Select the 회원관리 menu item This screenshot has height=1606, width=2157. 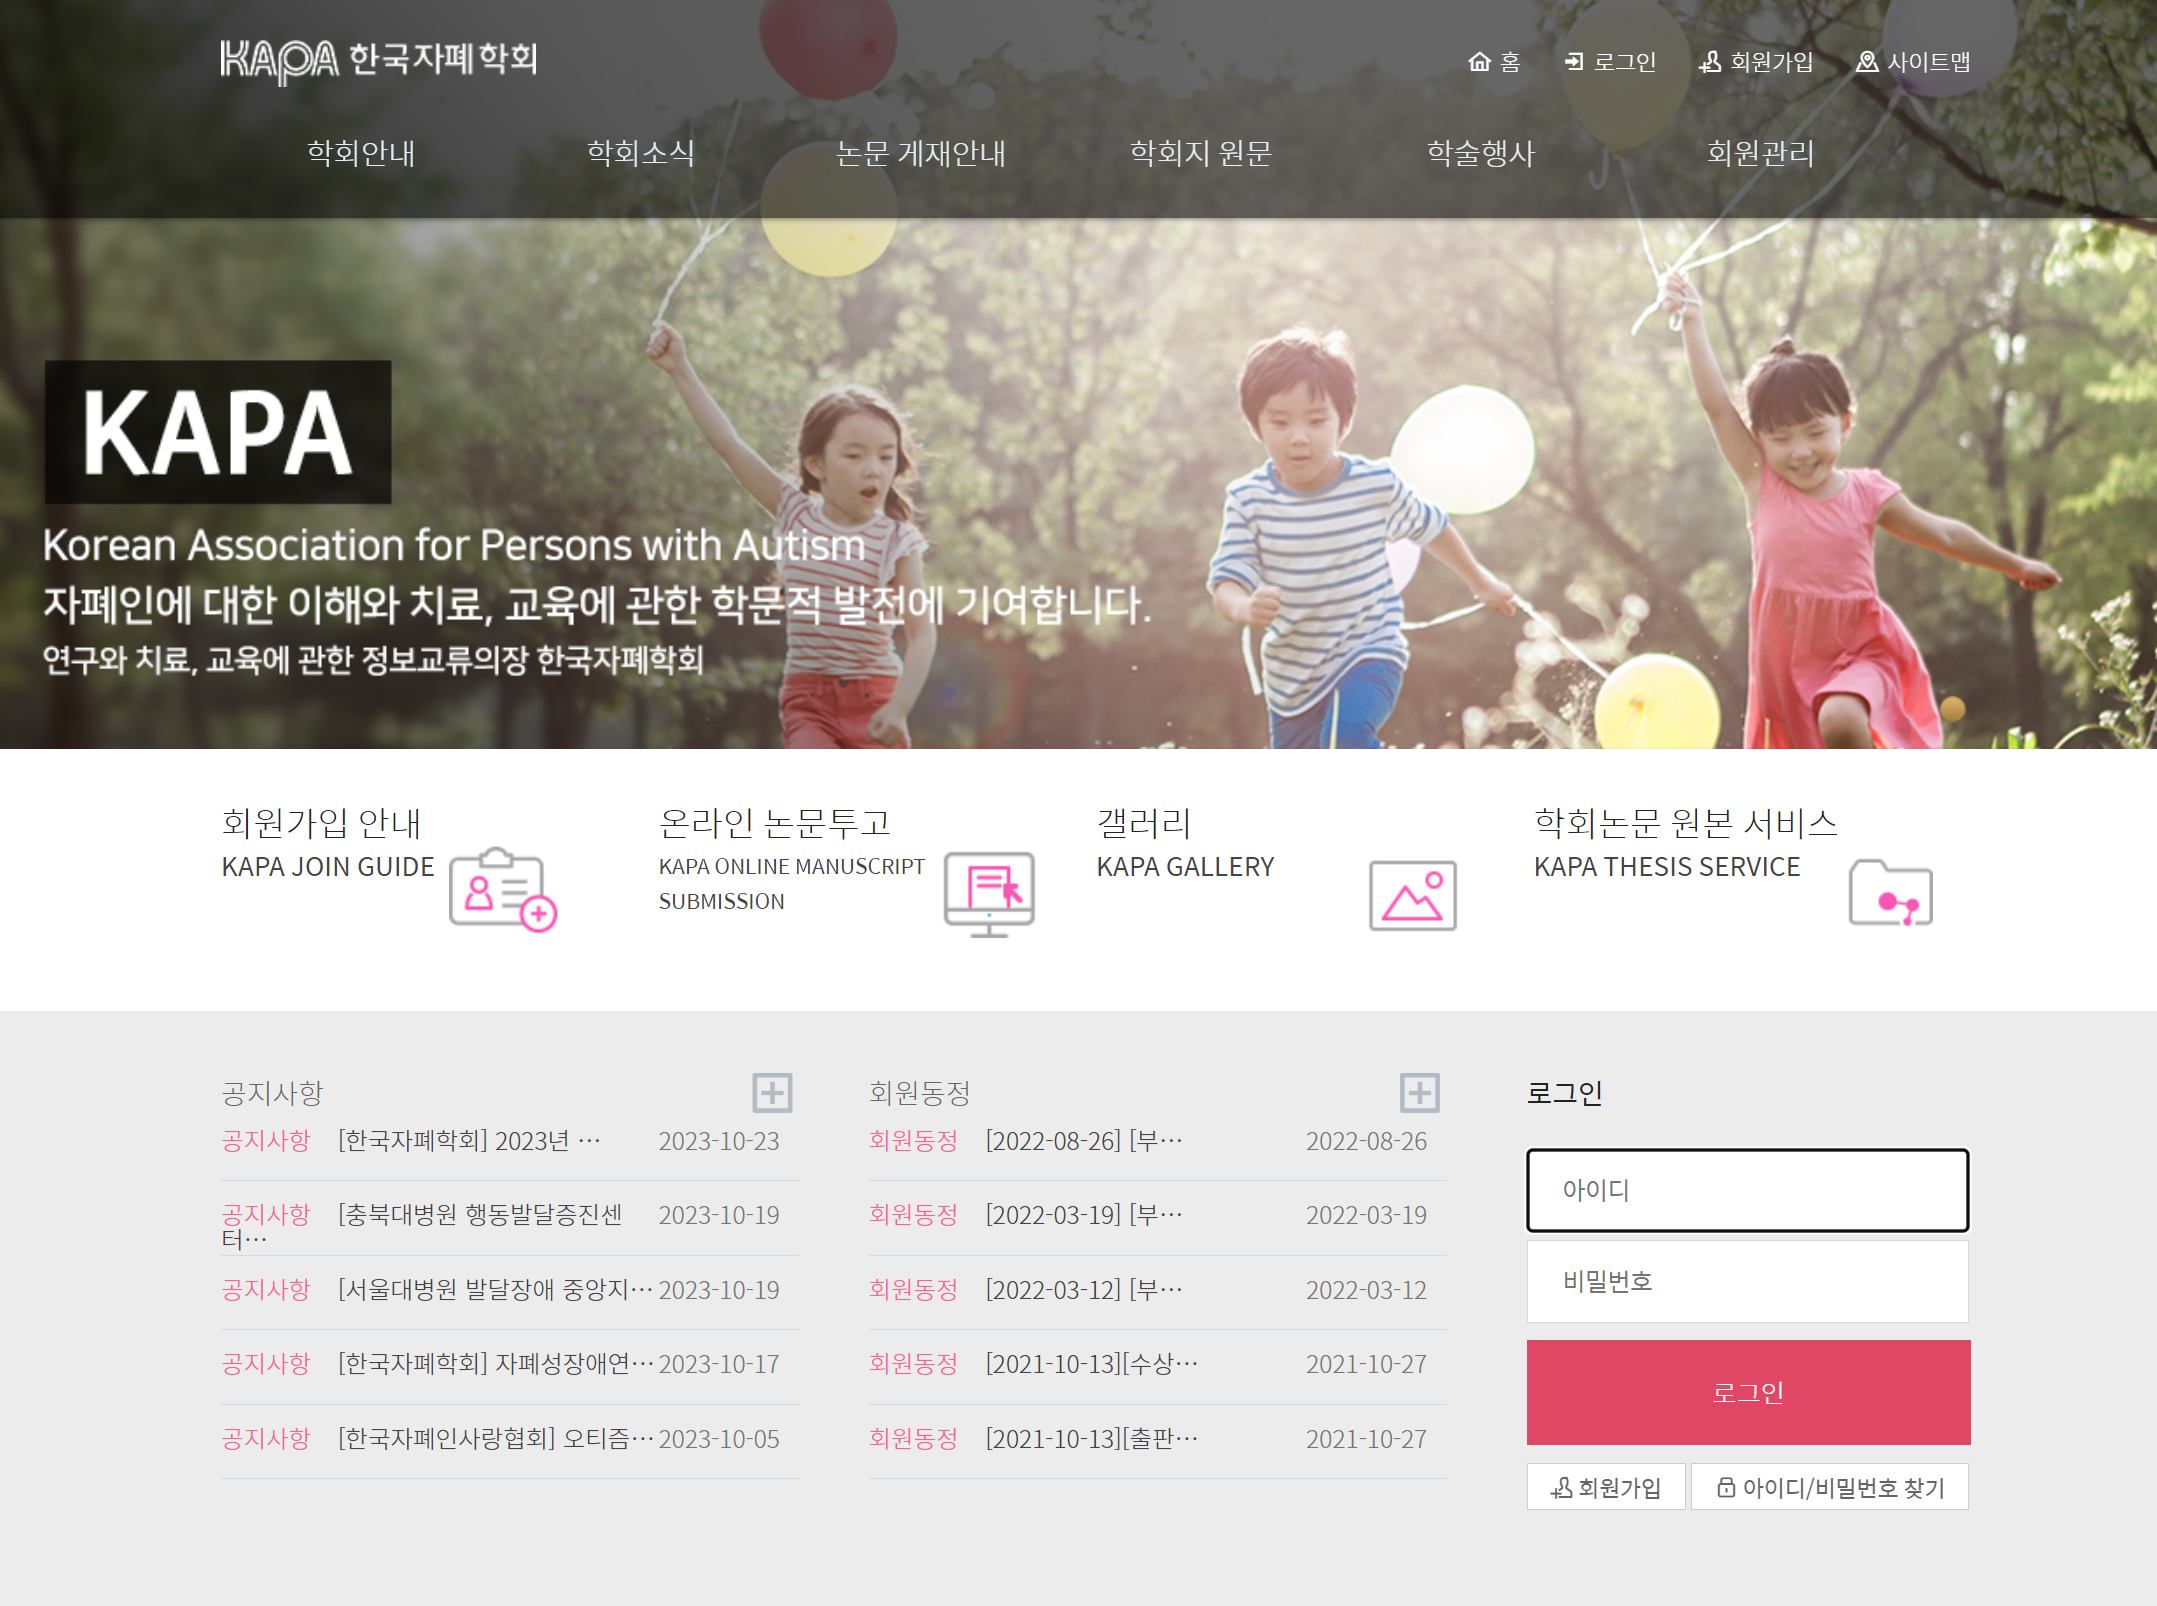tap(1760, 153)
